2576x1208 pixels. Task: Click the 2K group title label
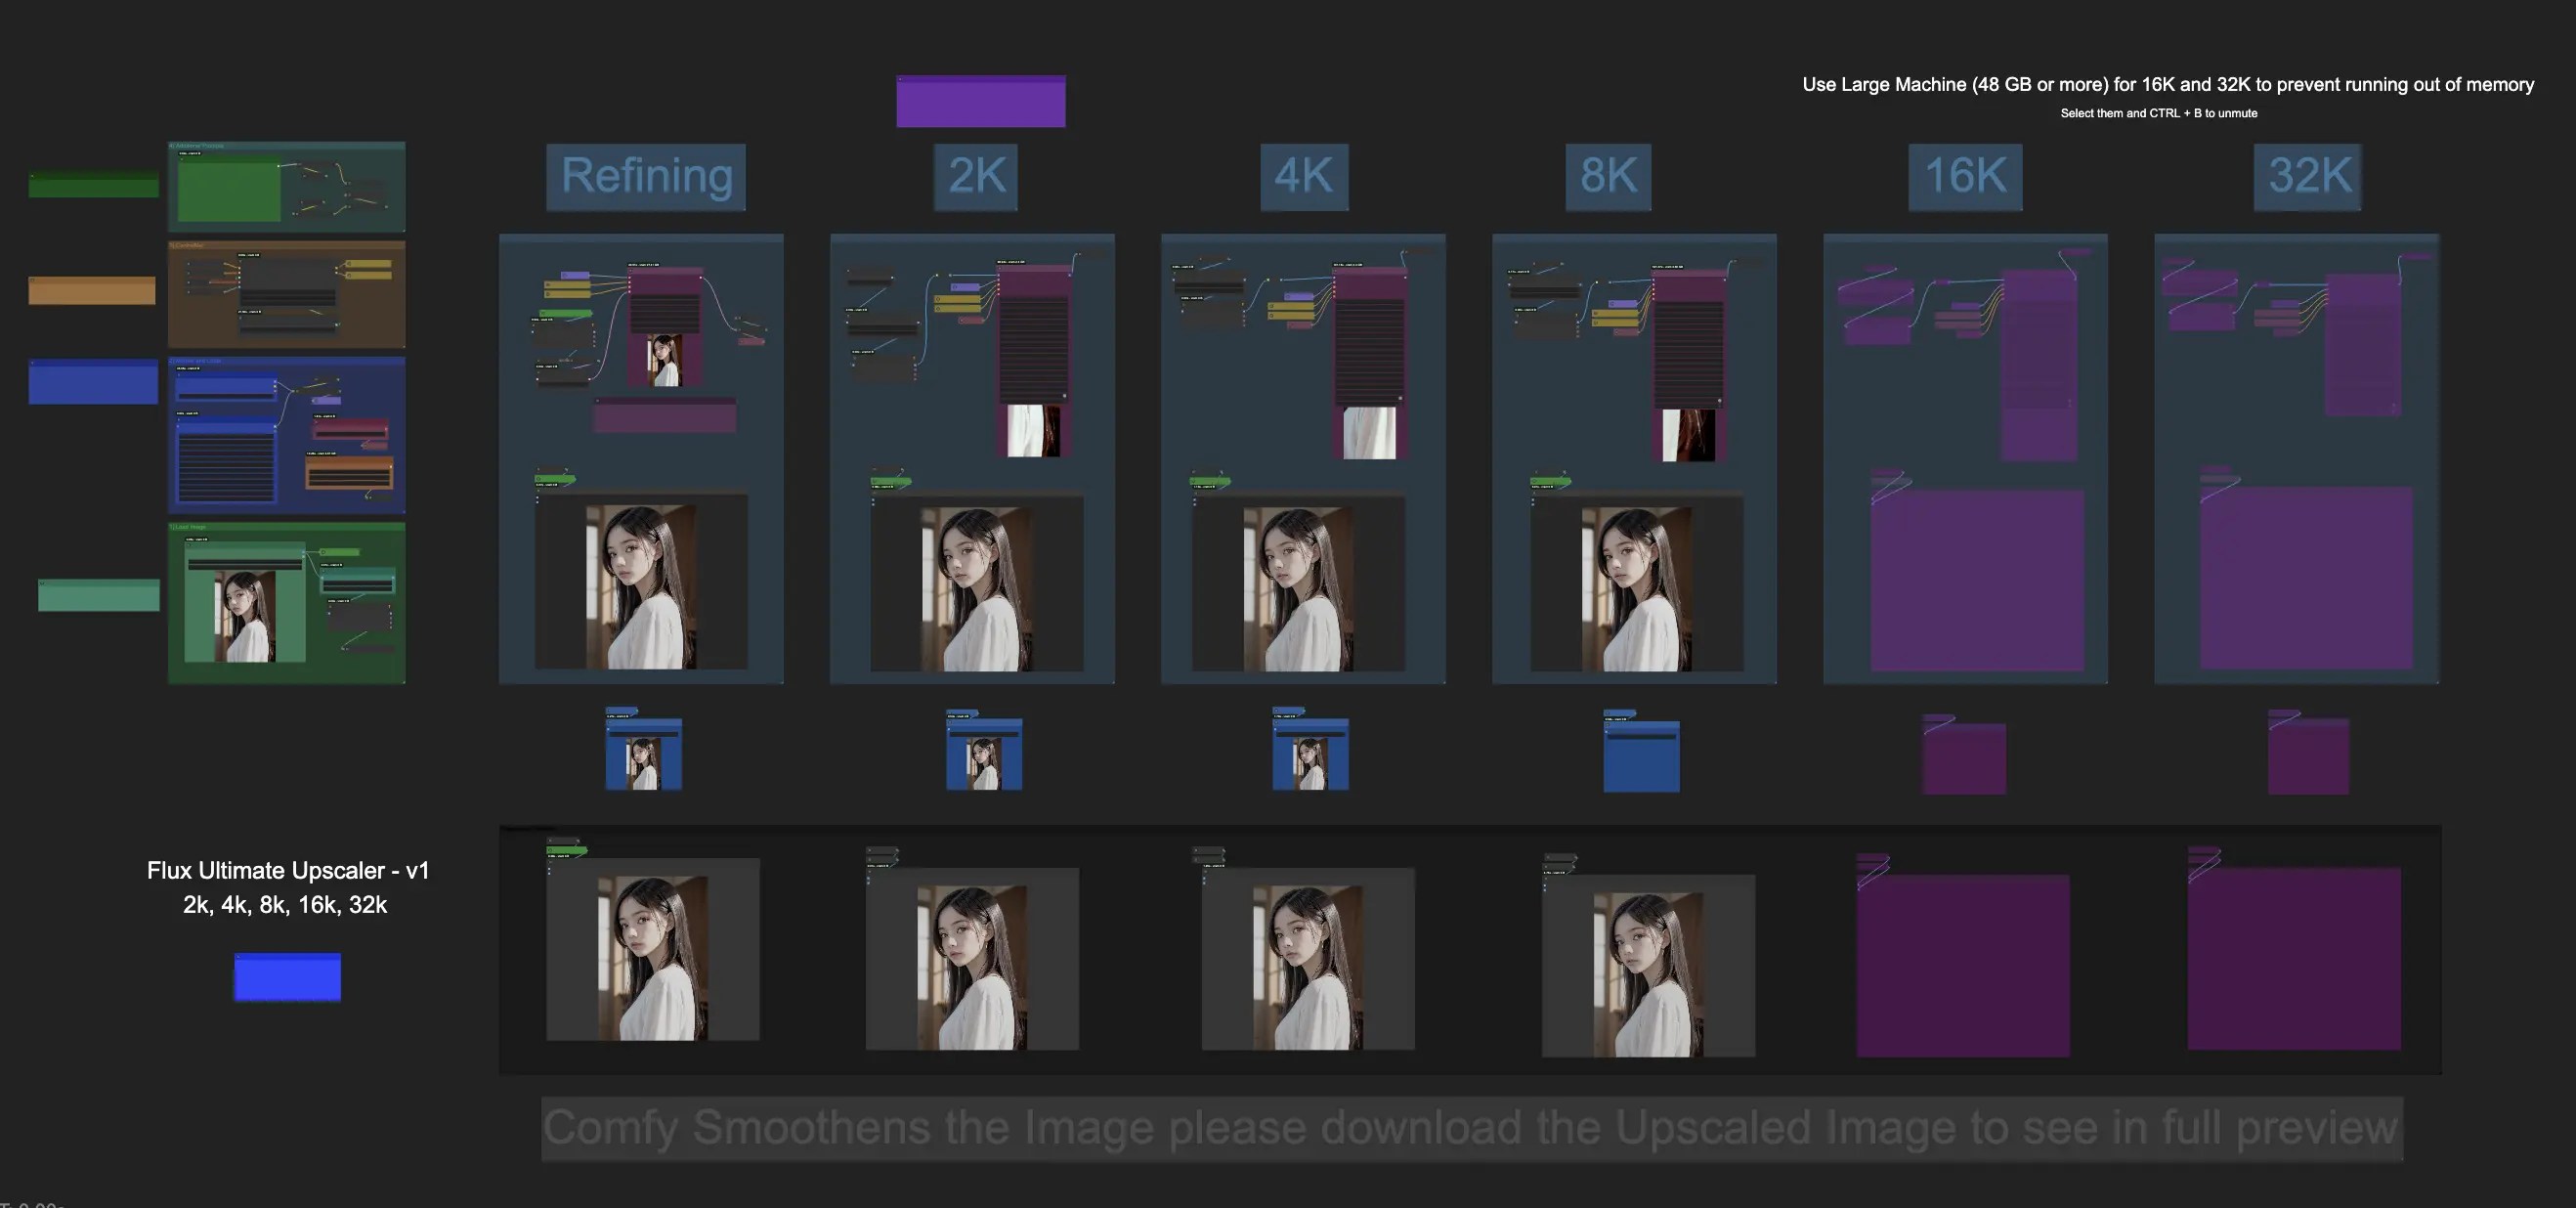[x=975, y=177]
